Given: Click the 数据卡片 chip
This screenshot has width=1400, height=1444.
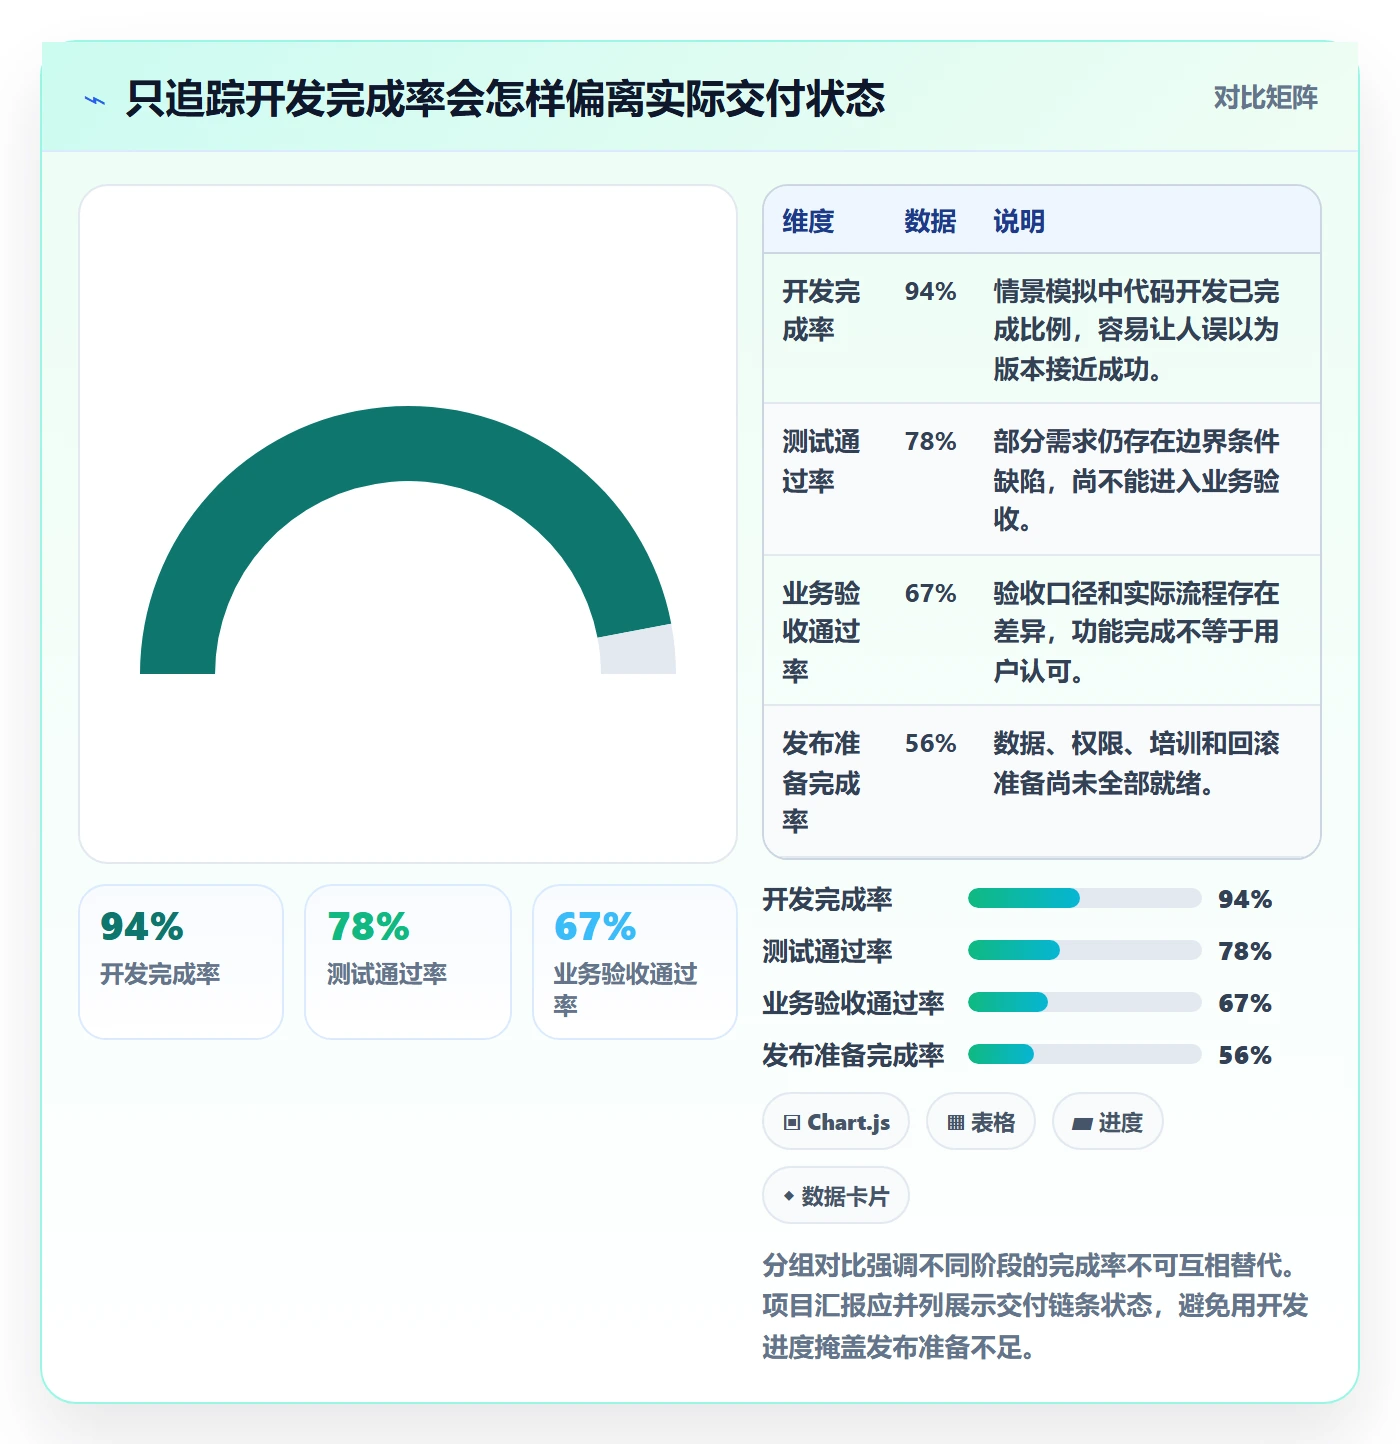Looking at the screenshot, I should coord(836,1196).
